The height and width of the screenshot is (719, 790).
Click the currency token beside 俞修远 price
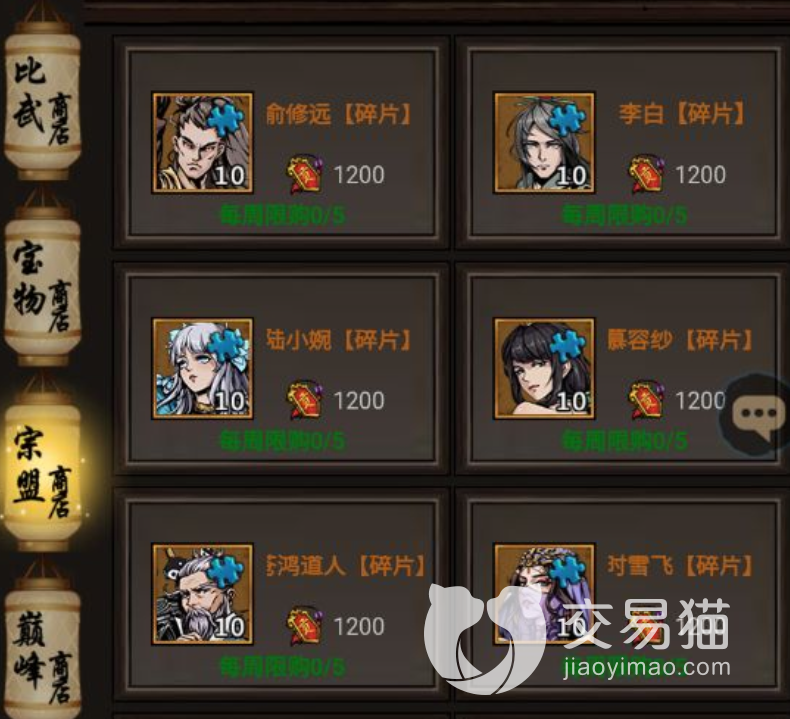(305, 174)
